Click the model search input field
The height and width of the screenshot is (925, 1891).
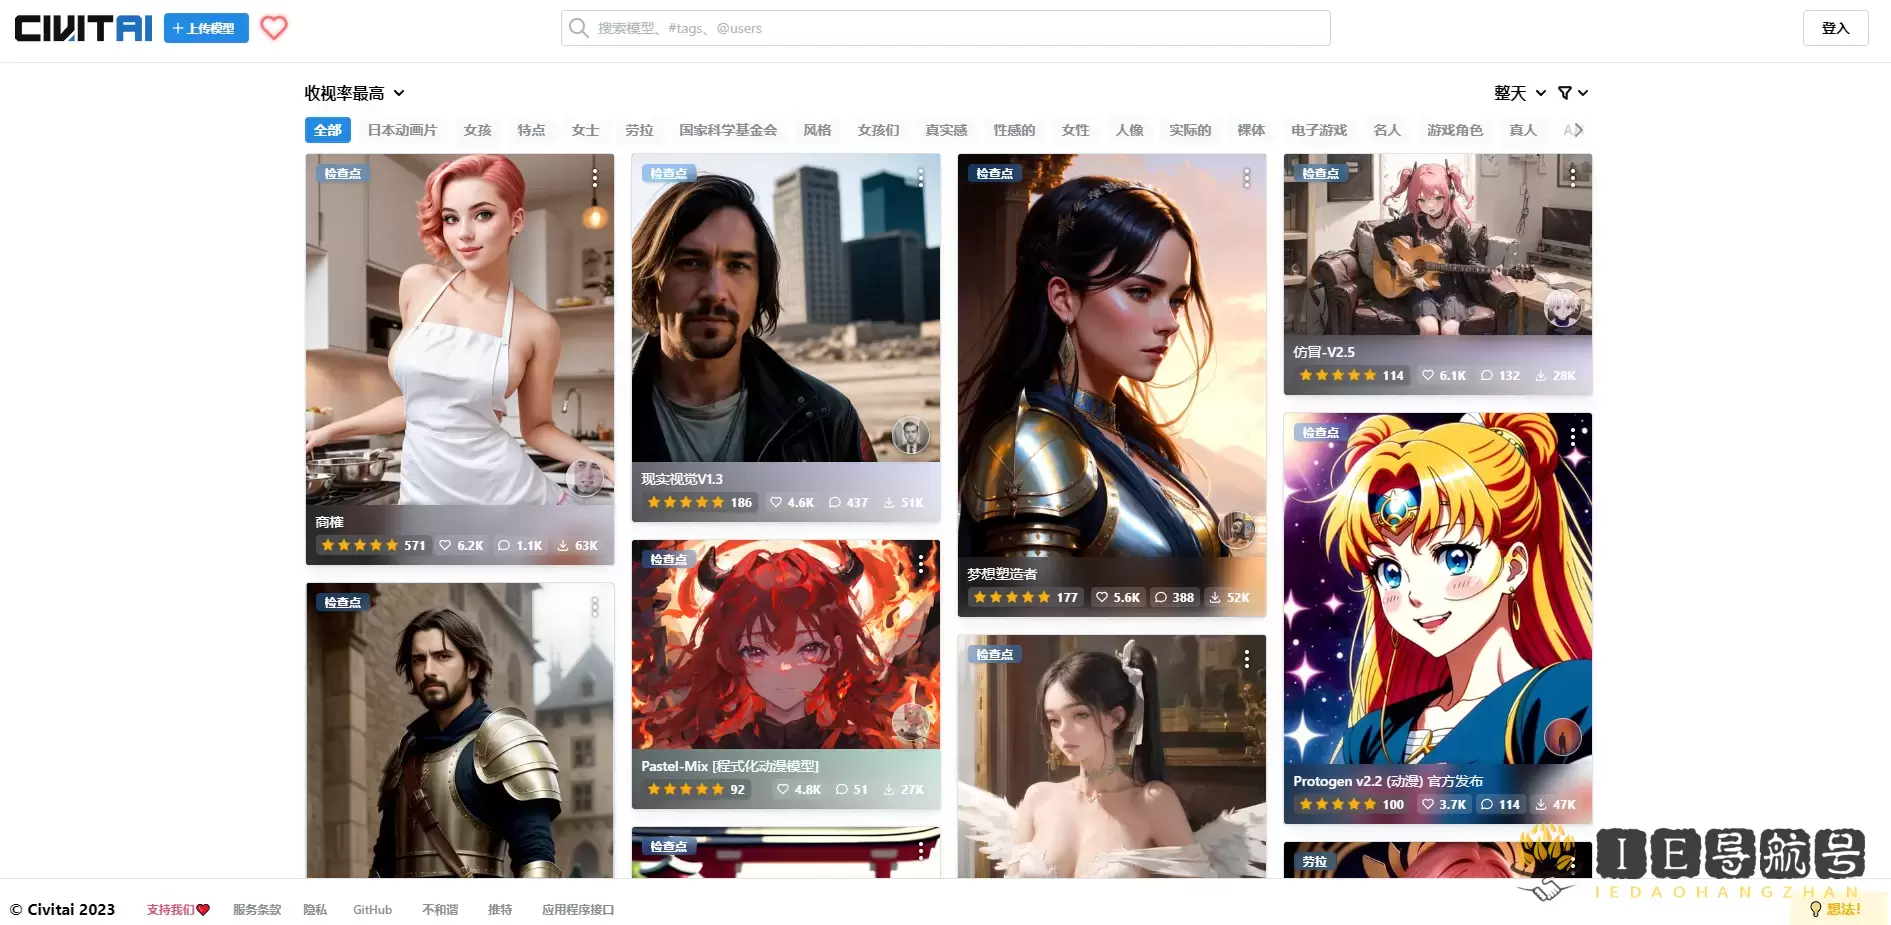point(945,28)
